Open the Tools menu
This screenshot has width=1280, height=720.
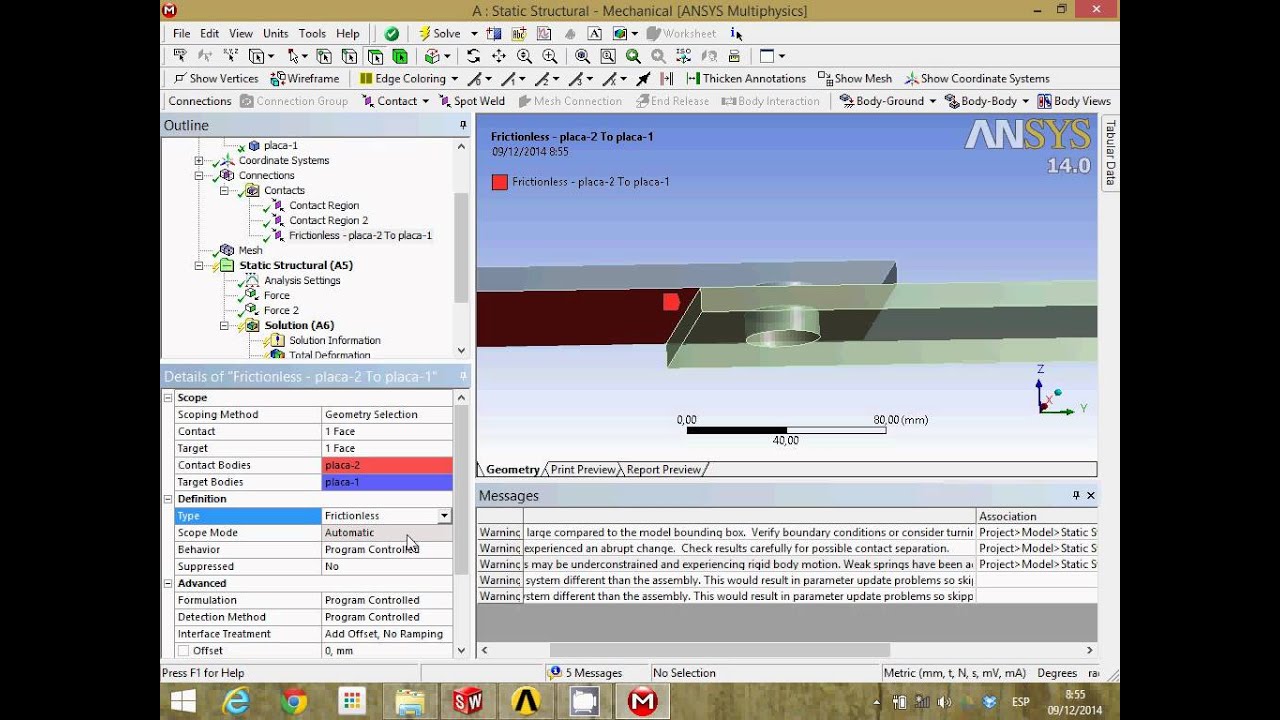pos(312,33)
